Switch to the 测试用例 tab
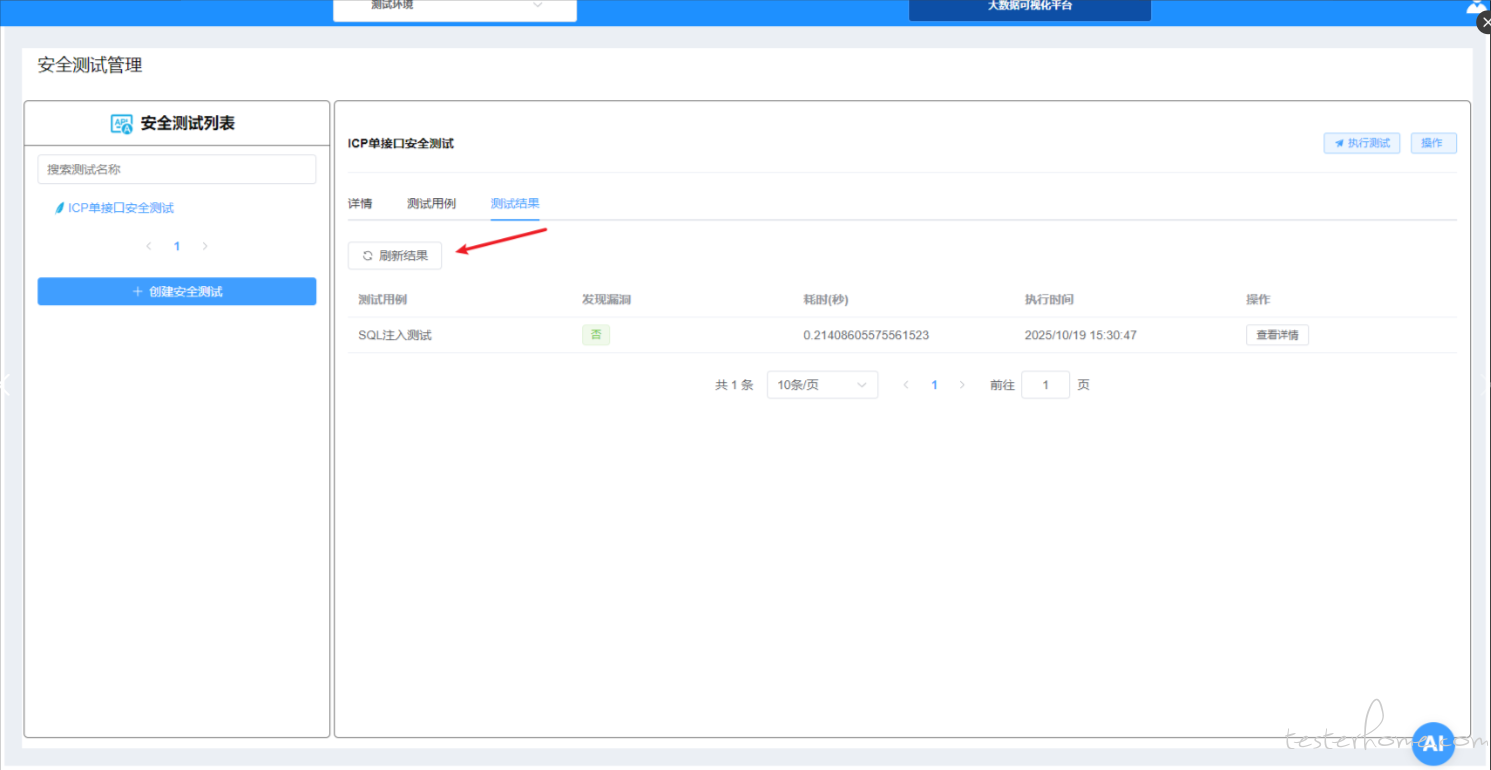This screenshot has width=1491, height=770. click(x=431, y=203)
